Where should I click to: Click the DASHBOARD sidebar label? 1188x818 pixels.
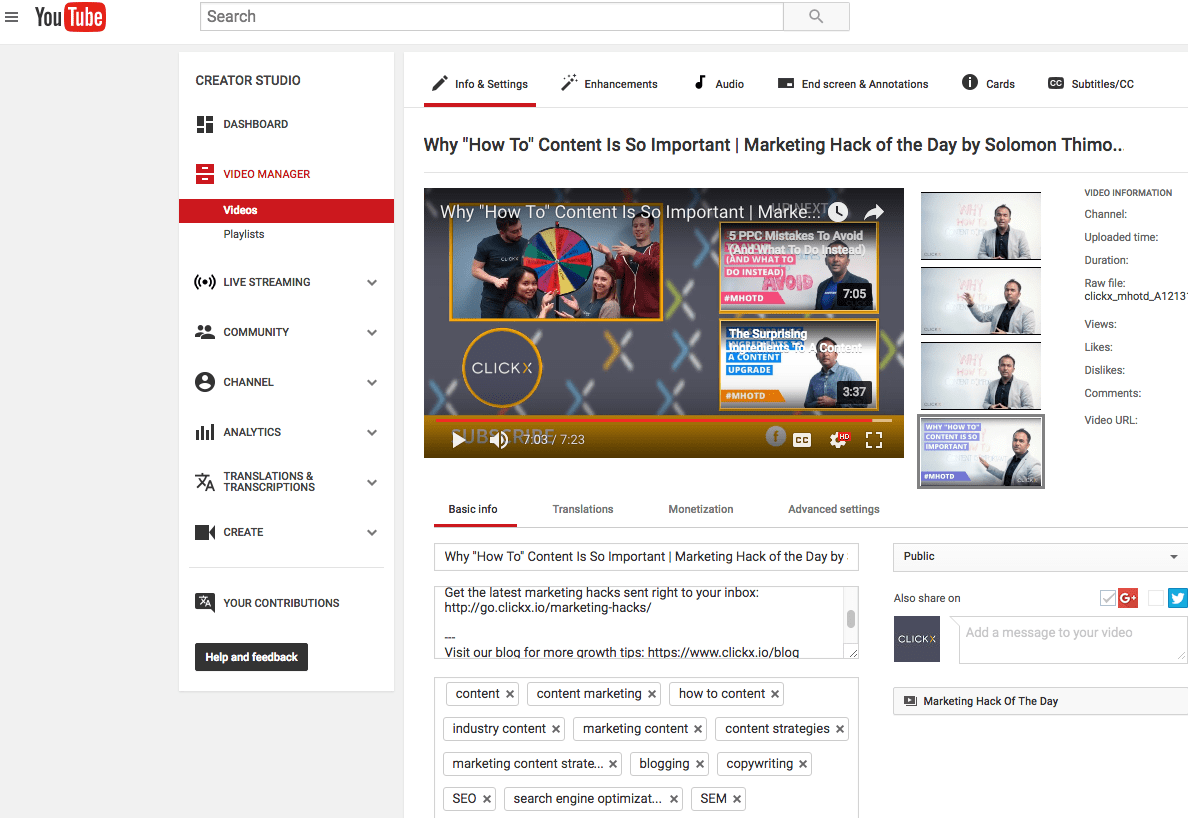(255, 124)
